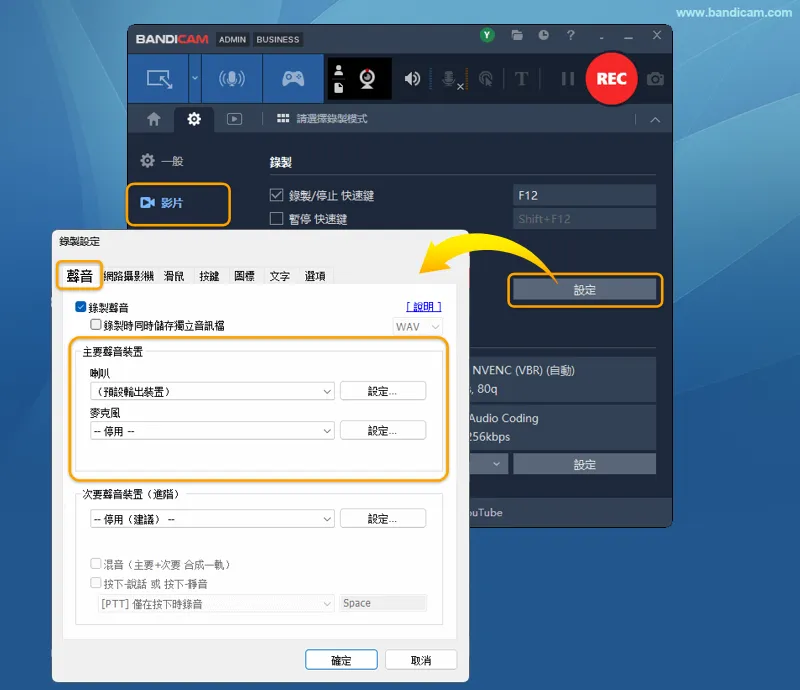Viewport: 800px width, 690px height.
Task: Toggle microphone muted icon in toolbar
Action: coord(451,79)
